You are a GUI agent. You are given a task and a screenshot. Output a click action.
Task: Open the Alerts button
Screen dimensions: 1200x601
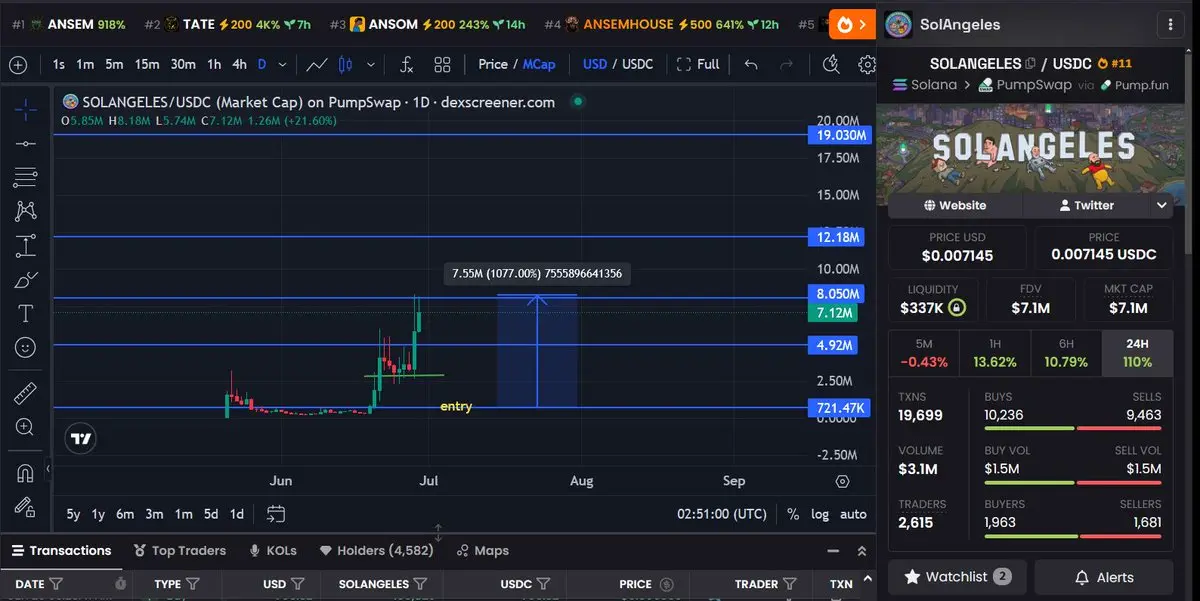coord(1104,577)
